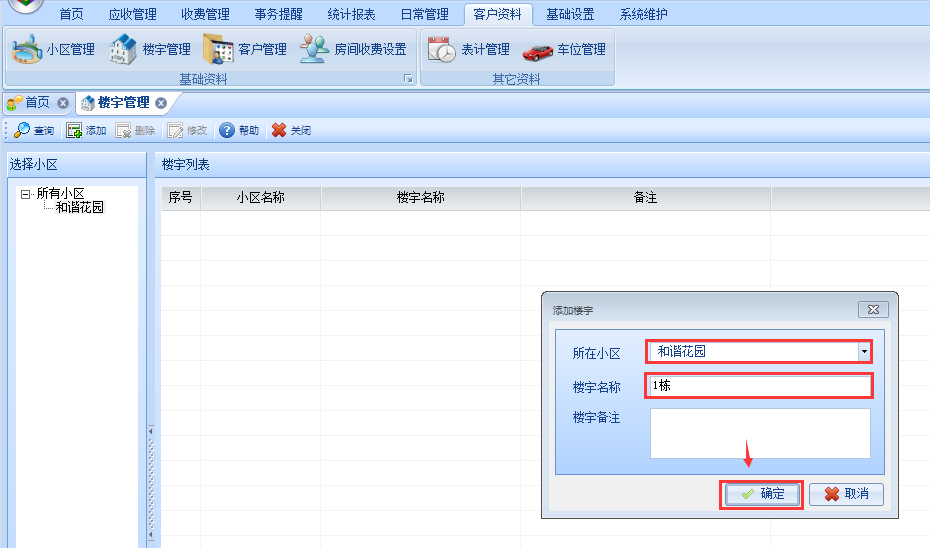Open 帮助 from the toolbar
This screenshot has width=930, height=548.
point(239,130)
